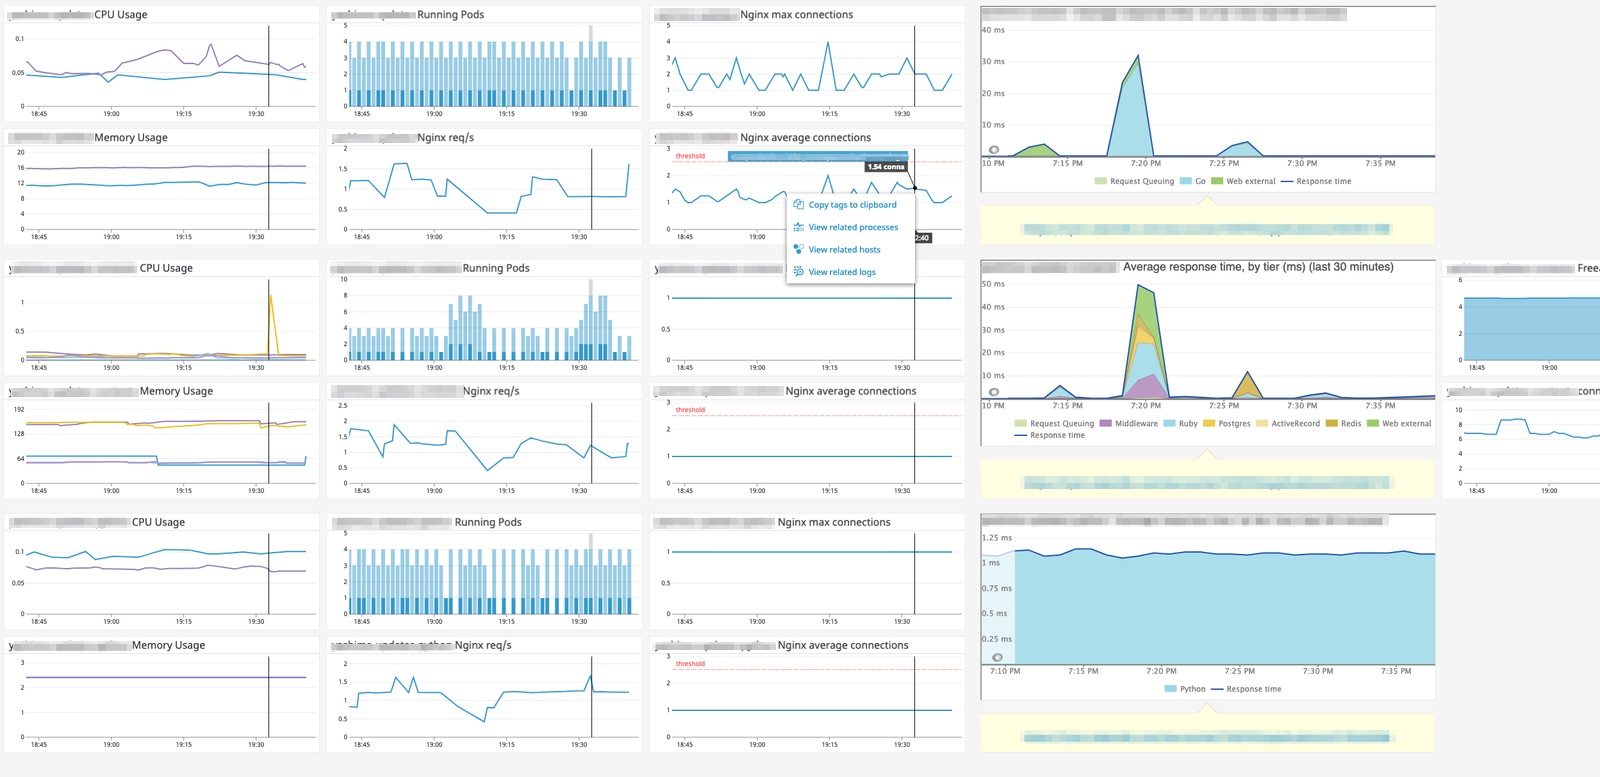Select View related processes from the context menu
Image resolution: width=1600 pixels, height=777 pixels.
click(x=853, y=227)
